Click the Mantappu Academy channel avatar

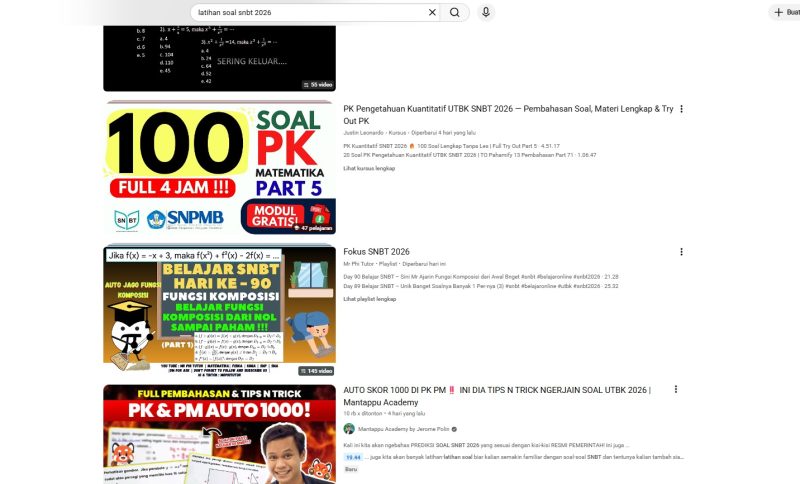click(x=349, y=429)
